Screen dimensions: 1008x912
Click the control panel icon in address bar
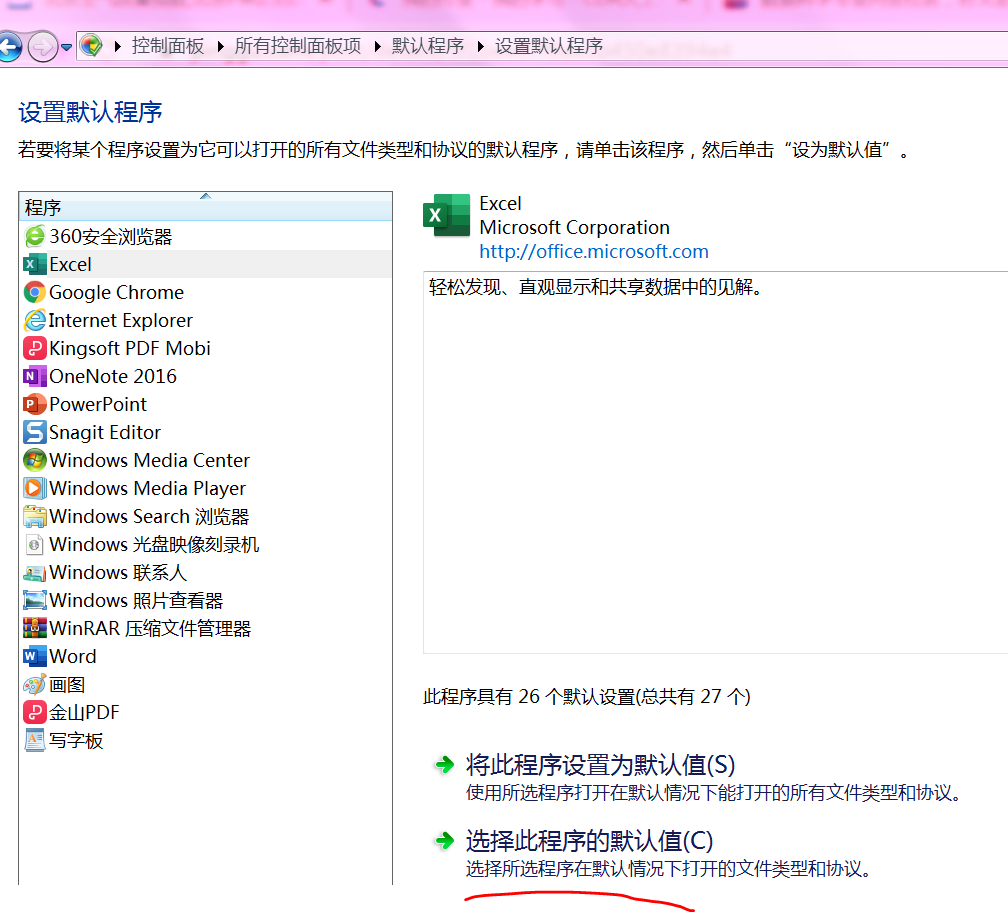coord(91,46)
